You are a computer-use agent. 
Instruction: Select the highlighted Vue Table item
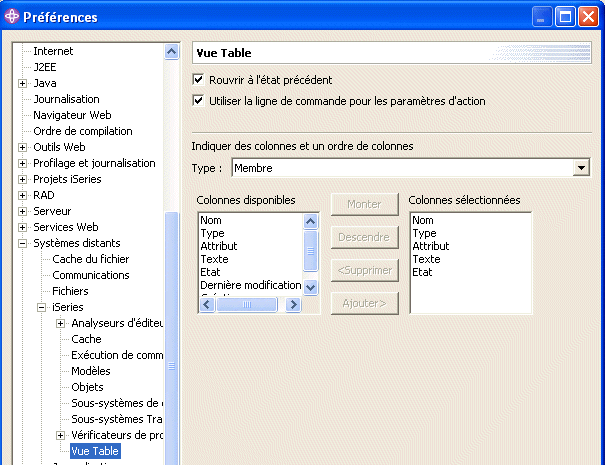tap(95, 451)
